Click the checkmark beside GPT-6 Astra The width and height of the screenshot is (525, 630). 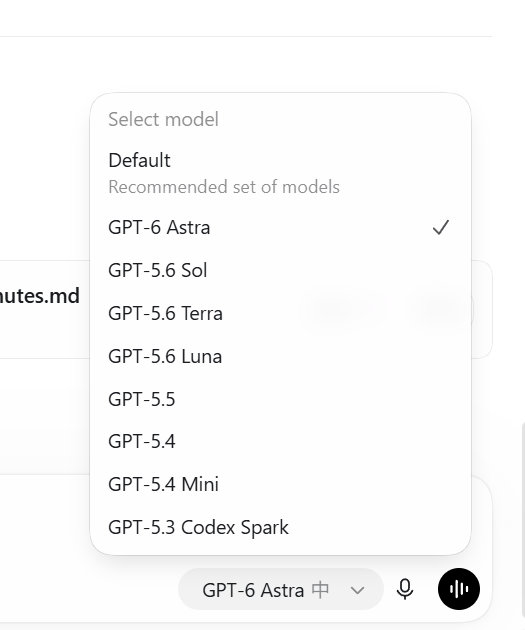click(441, 227)
